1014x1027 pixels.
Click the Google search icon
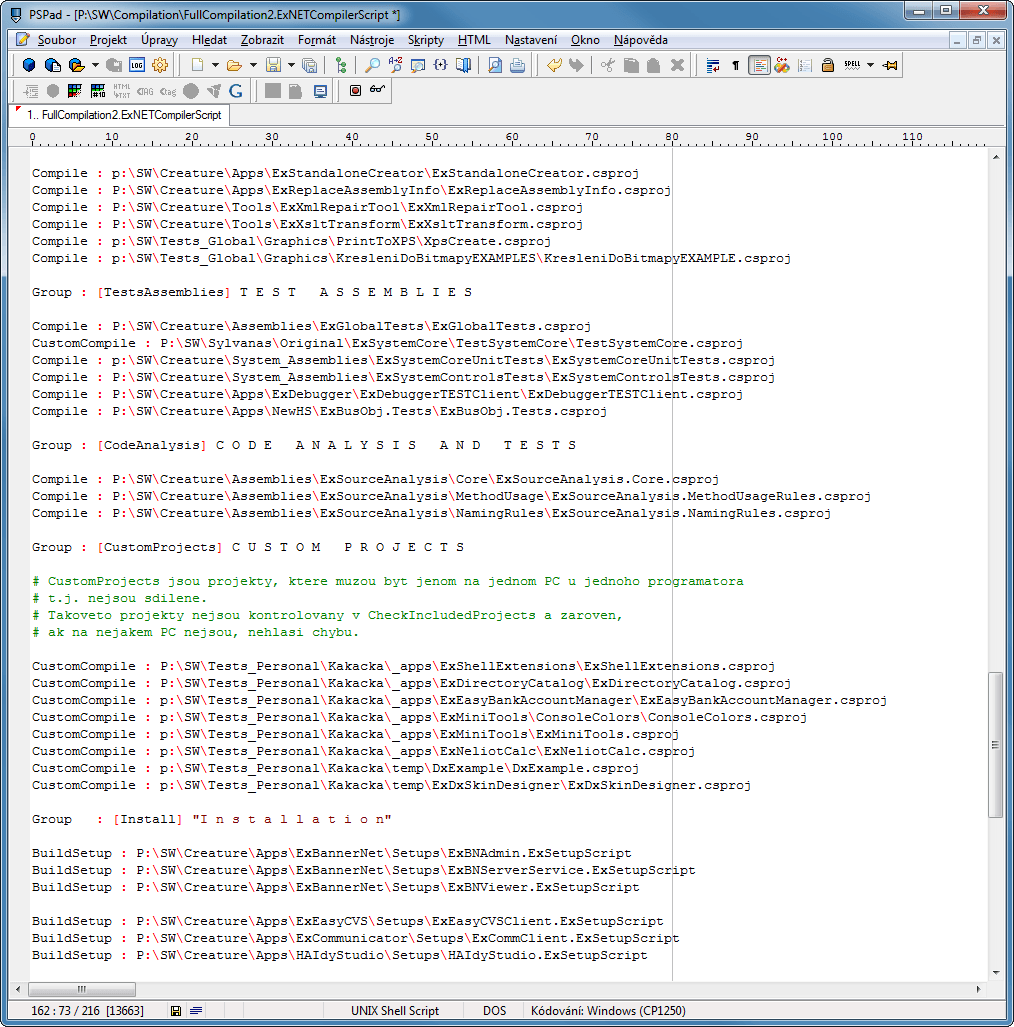236,90
